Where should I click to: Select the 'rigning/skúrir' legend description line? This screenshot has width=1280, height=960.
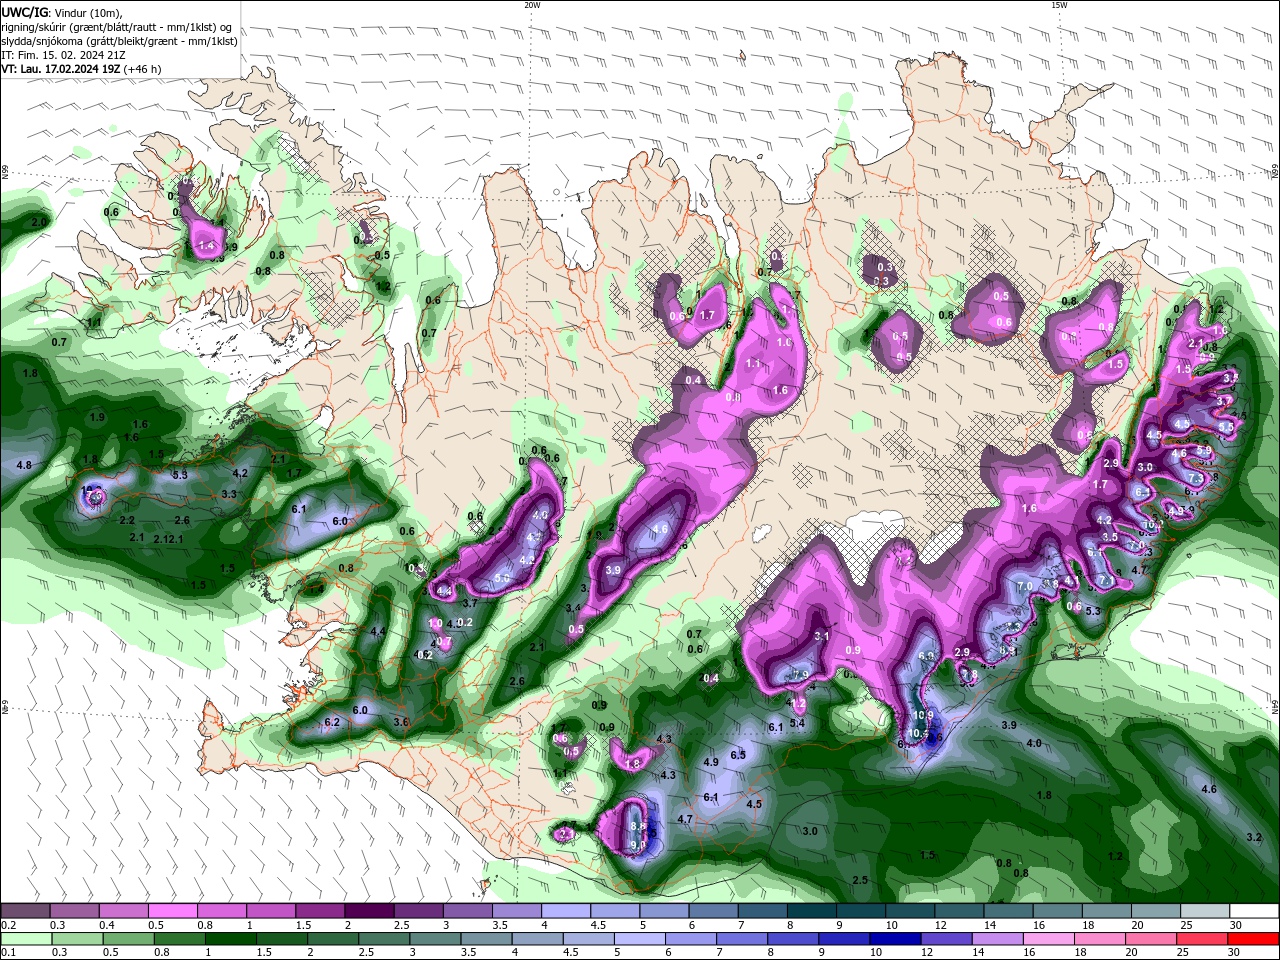tap(117, 26)
